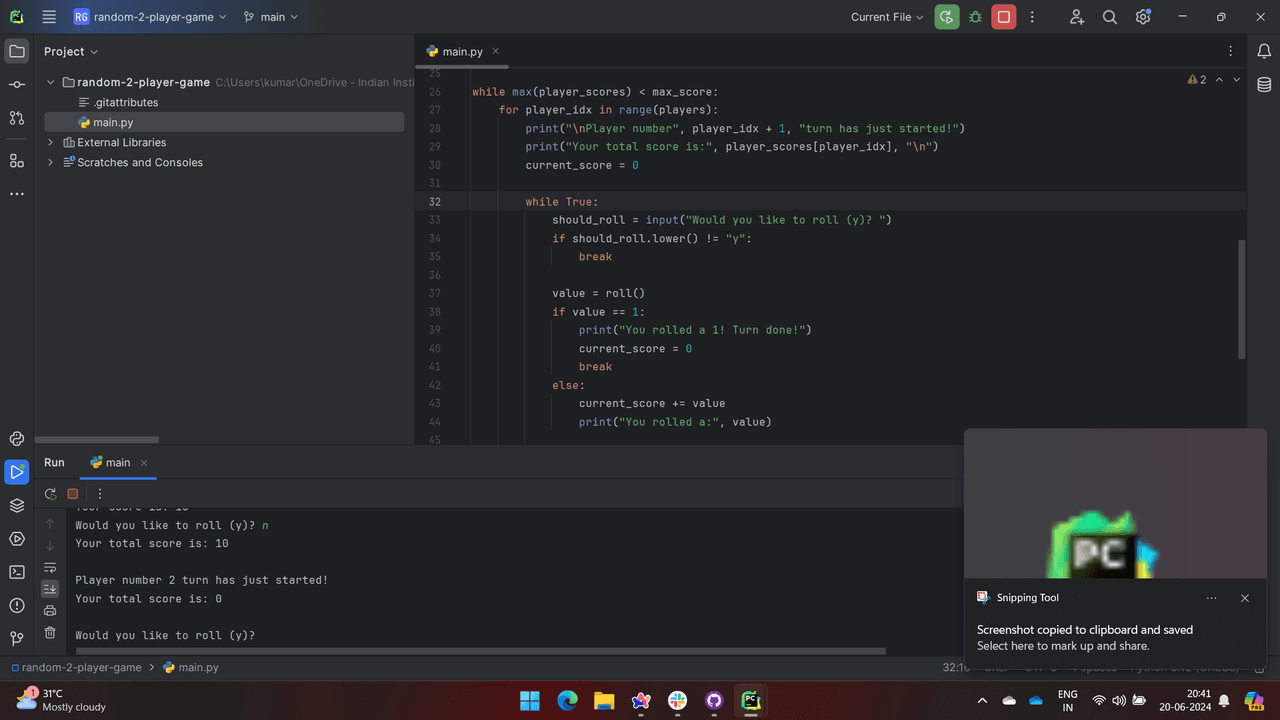Open the Python Packages tool window
The height and width of the screenshot is (720, 1280).
pos(17,505)
